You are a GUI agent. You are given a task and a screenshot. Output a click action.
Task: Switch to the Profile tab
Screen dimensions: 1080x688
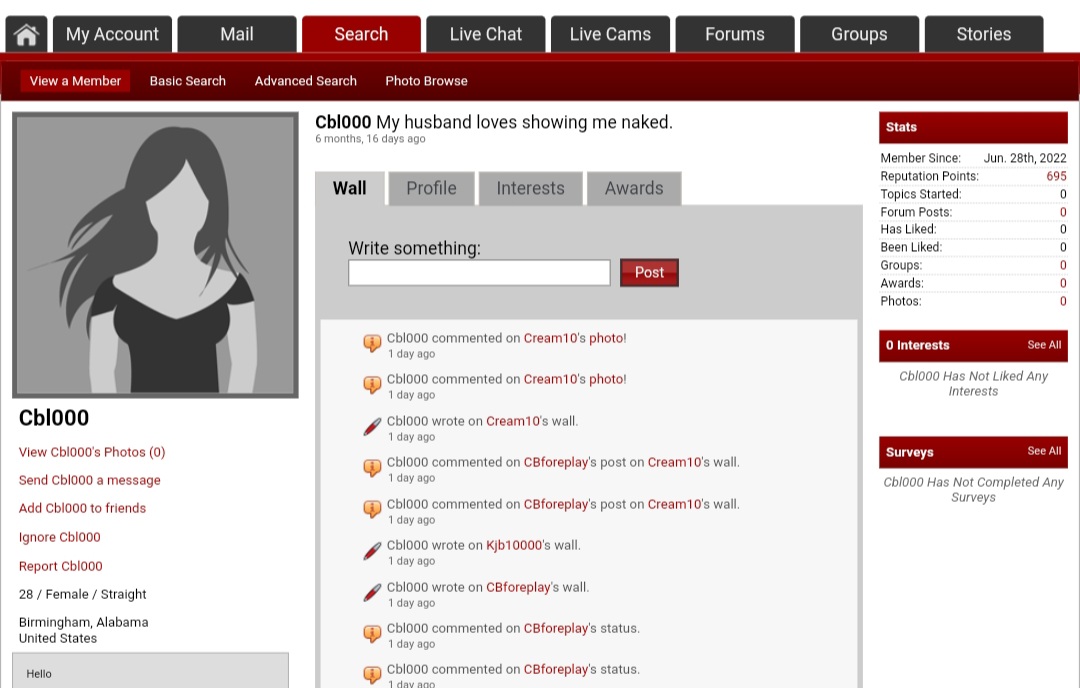(x=431, y=188)
